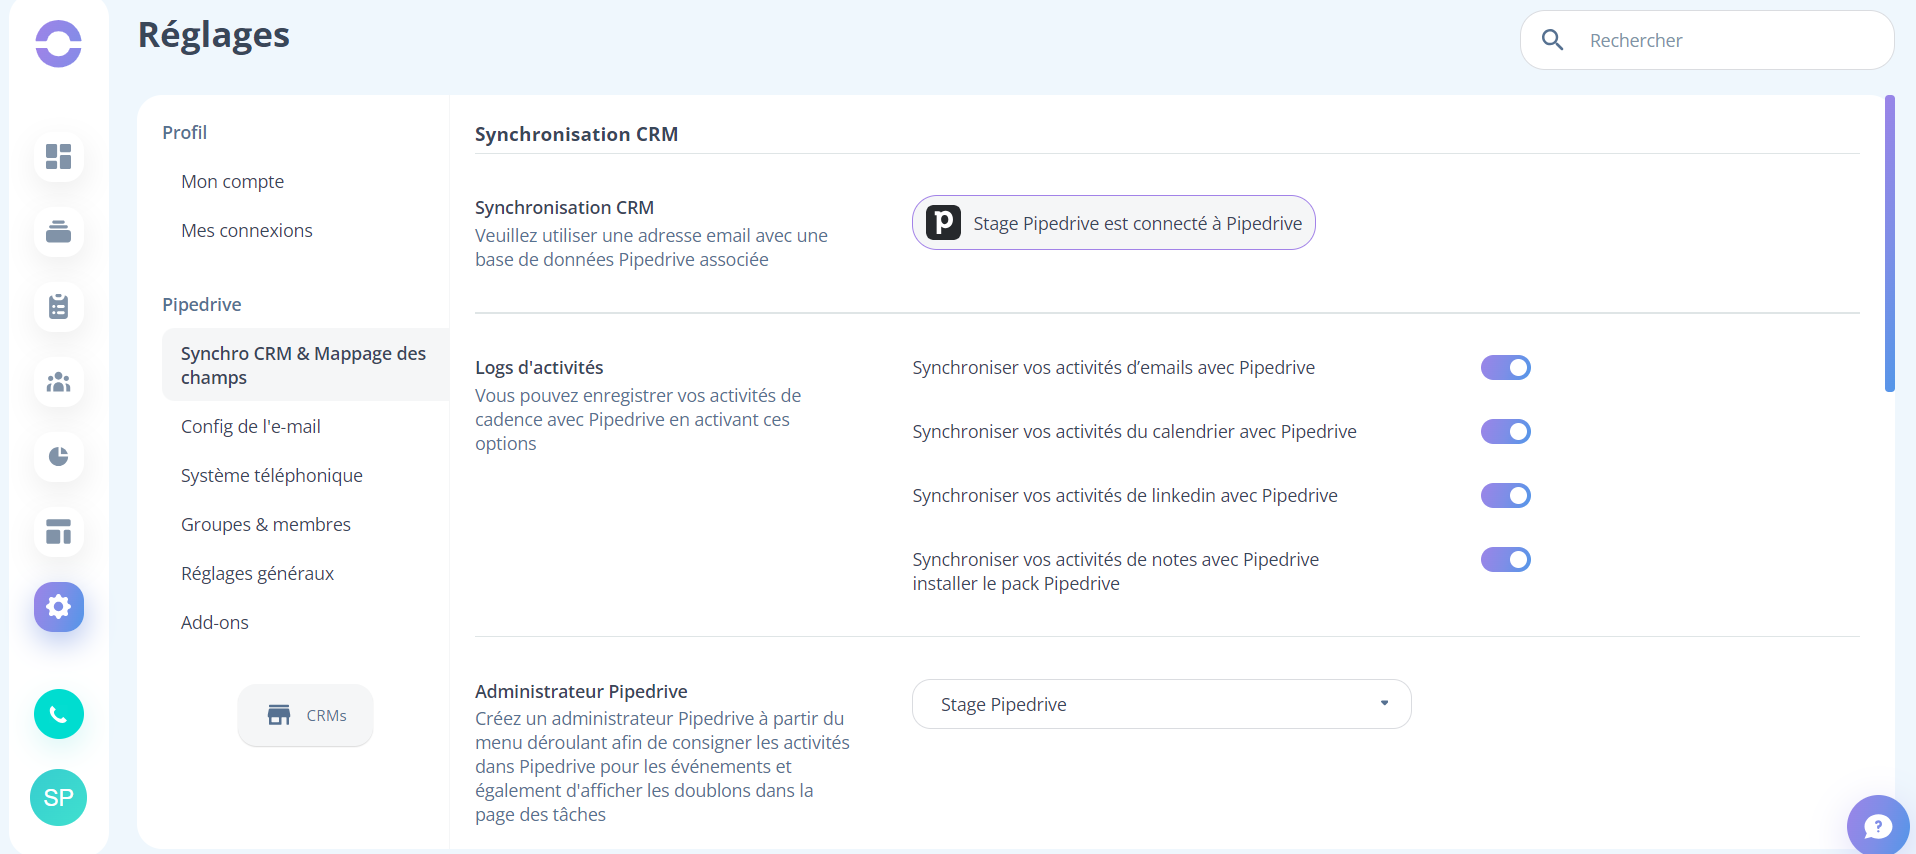
Task: Toggle calendar activities sync with Pipedrive
Action: click(1506, 432)
